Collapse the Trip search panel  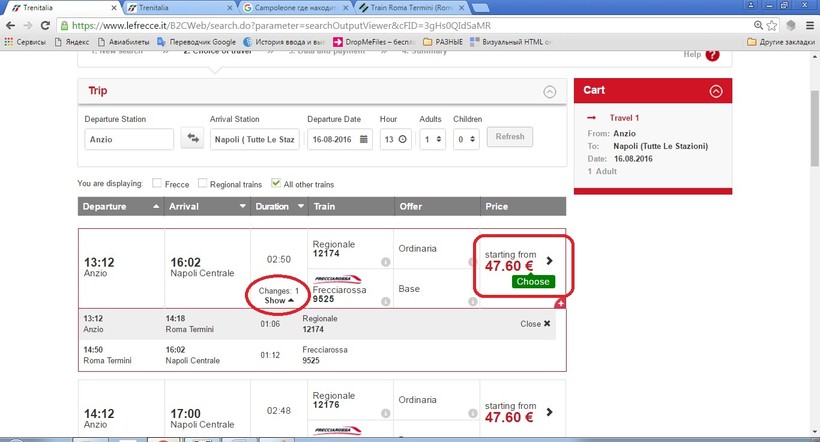(x=549, y=91)
